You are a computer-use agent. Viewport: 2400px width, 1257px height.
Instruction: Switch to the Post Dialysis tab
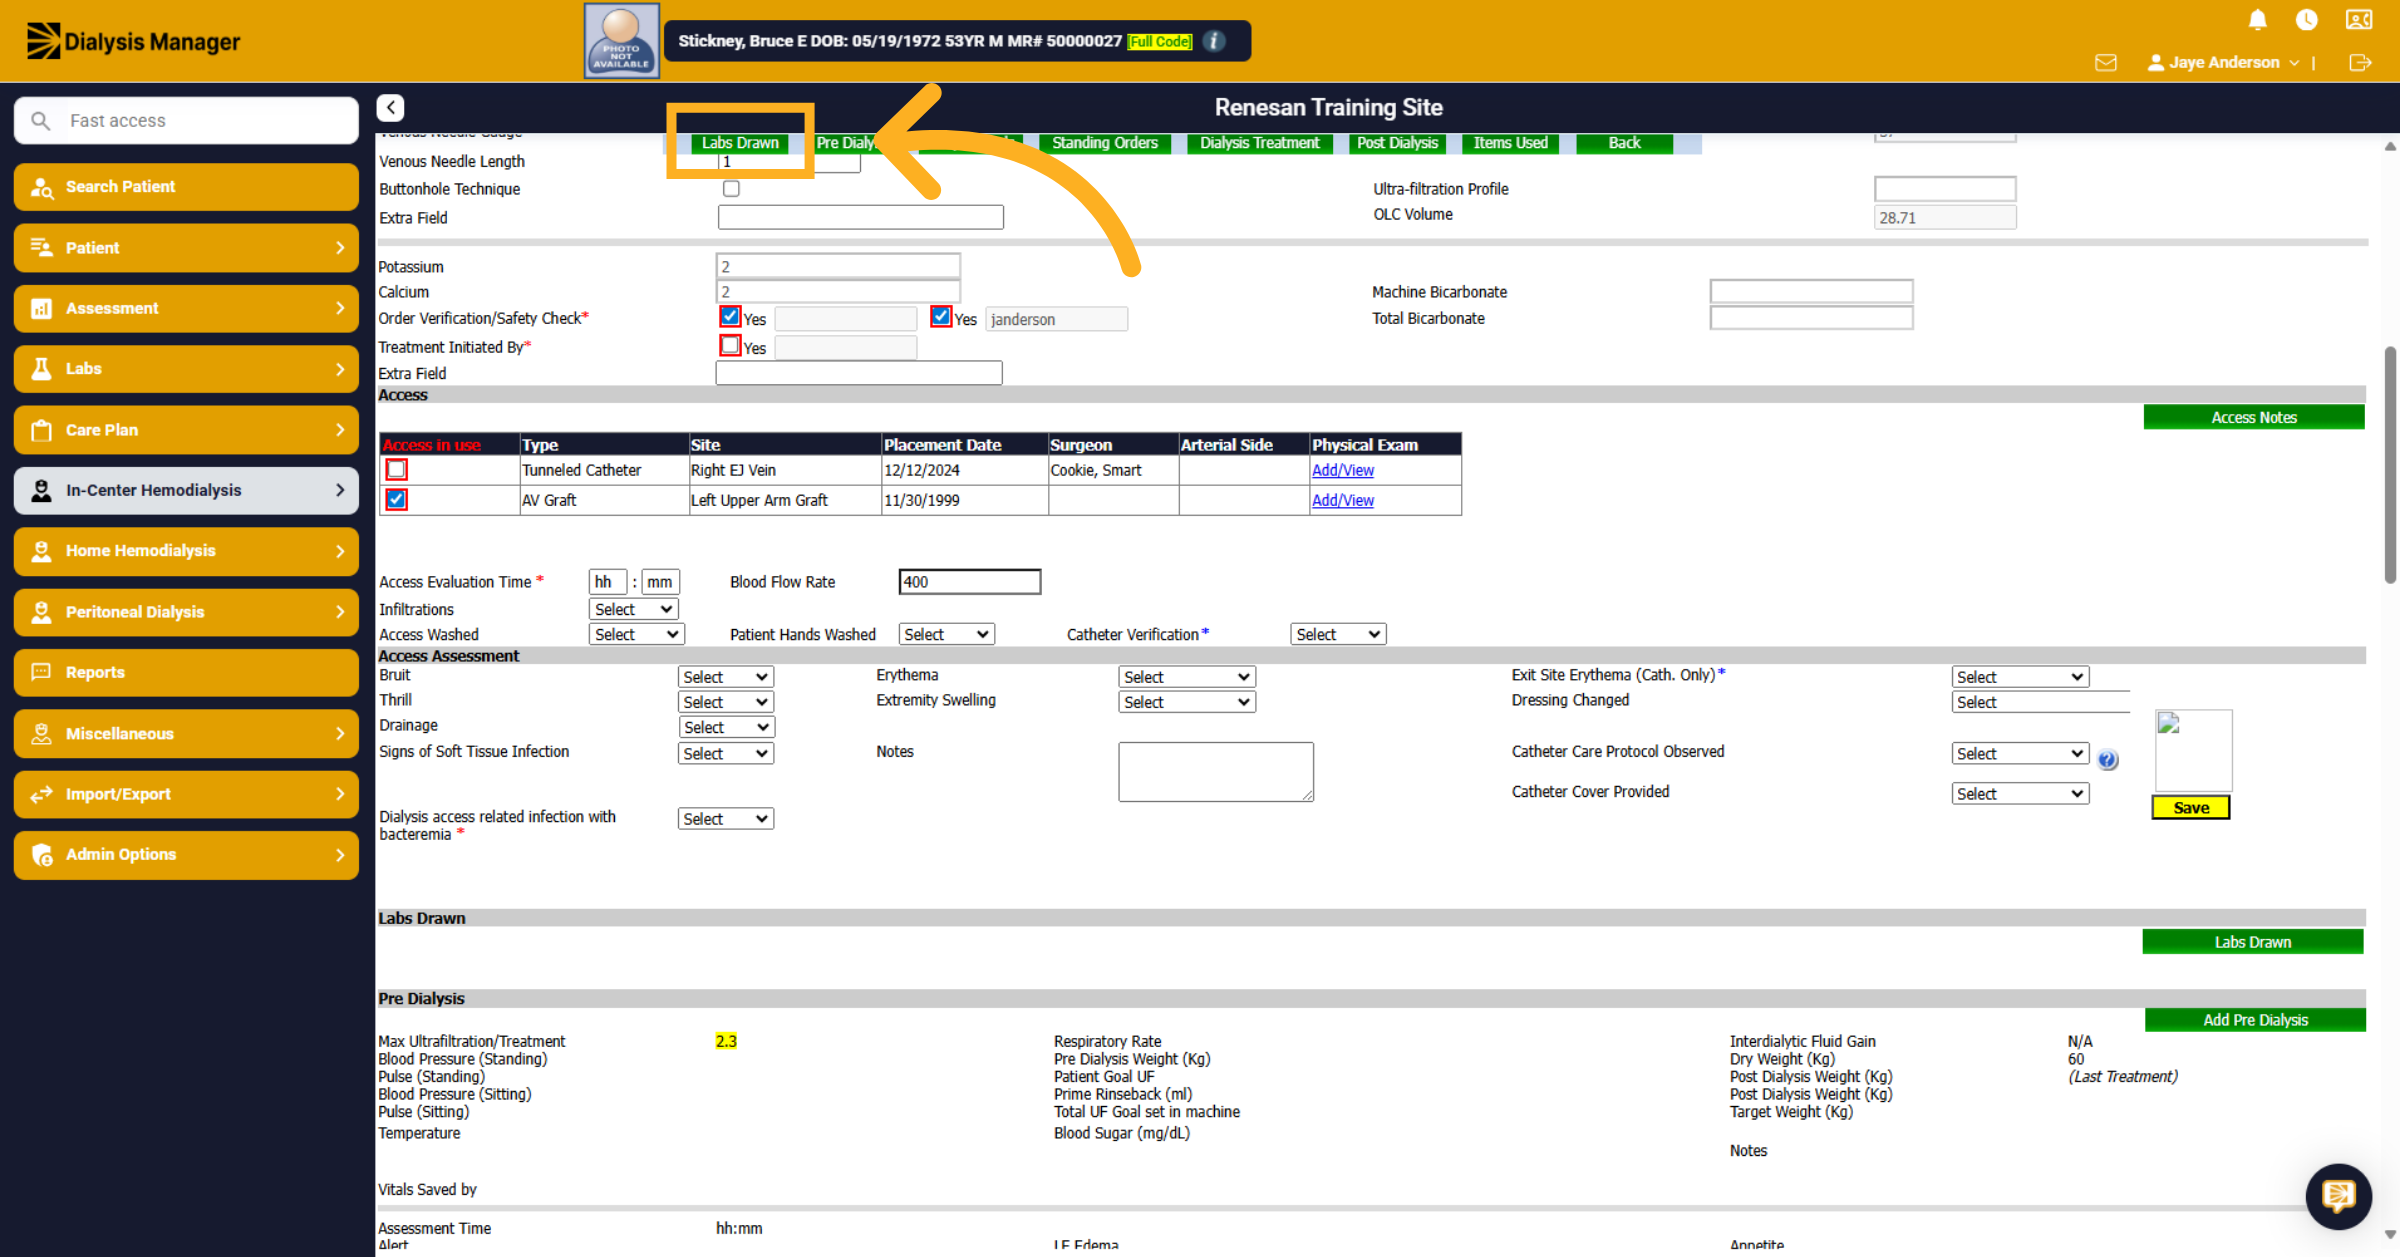click(1397, 143)
